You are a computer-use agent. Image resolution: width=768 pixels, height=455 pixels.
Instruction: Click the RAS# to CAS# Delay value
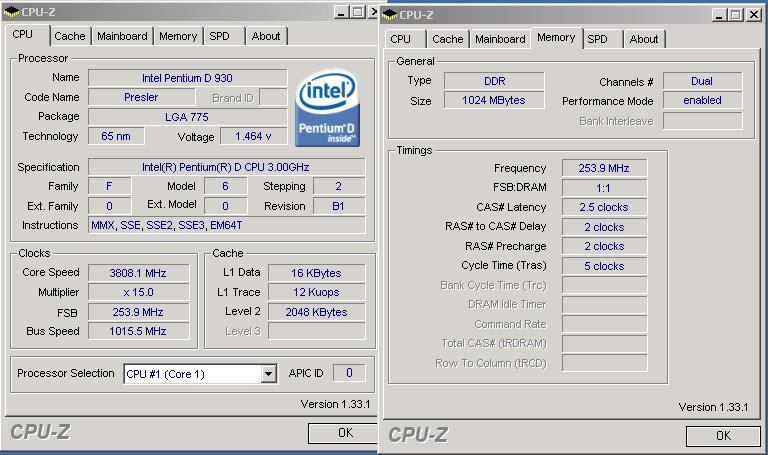[x=604, y=227]
